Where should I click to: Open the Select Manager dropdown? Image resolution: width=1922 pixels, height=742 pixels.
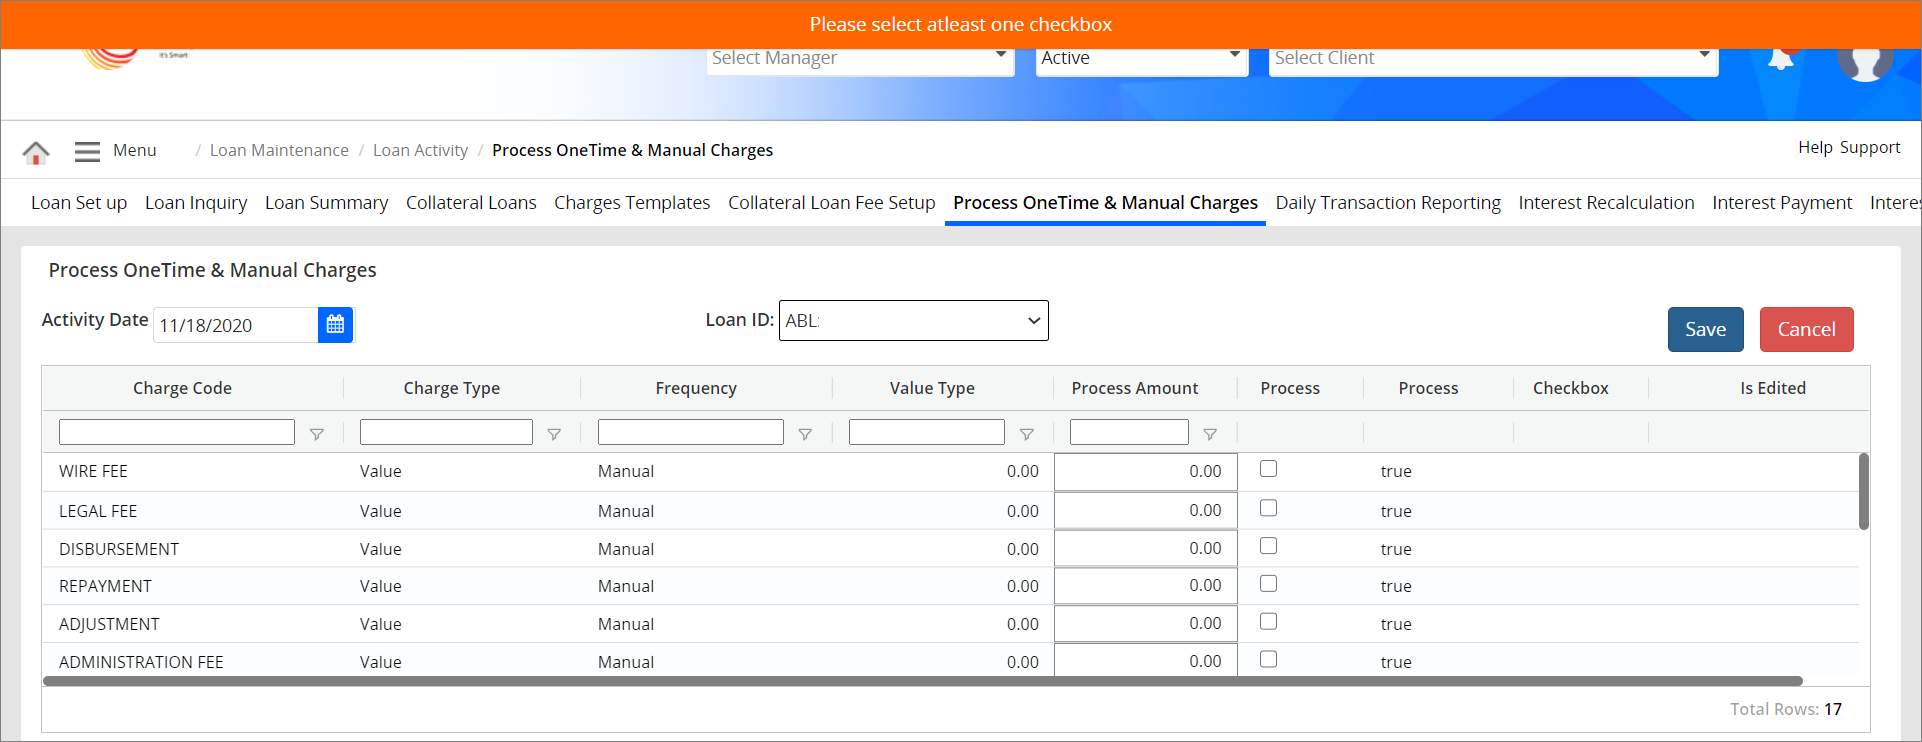click(x=859, y=58)
